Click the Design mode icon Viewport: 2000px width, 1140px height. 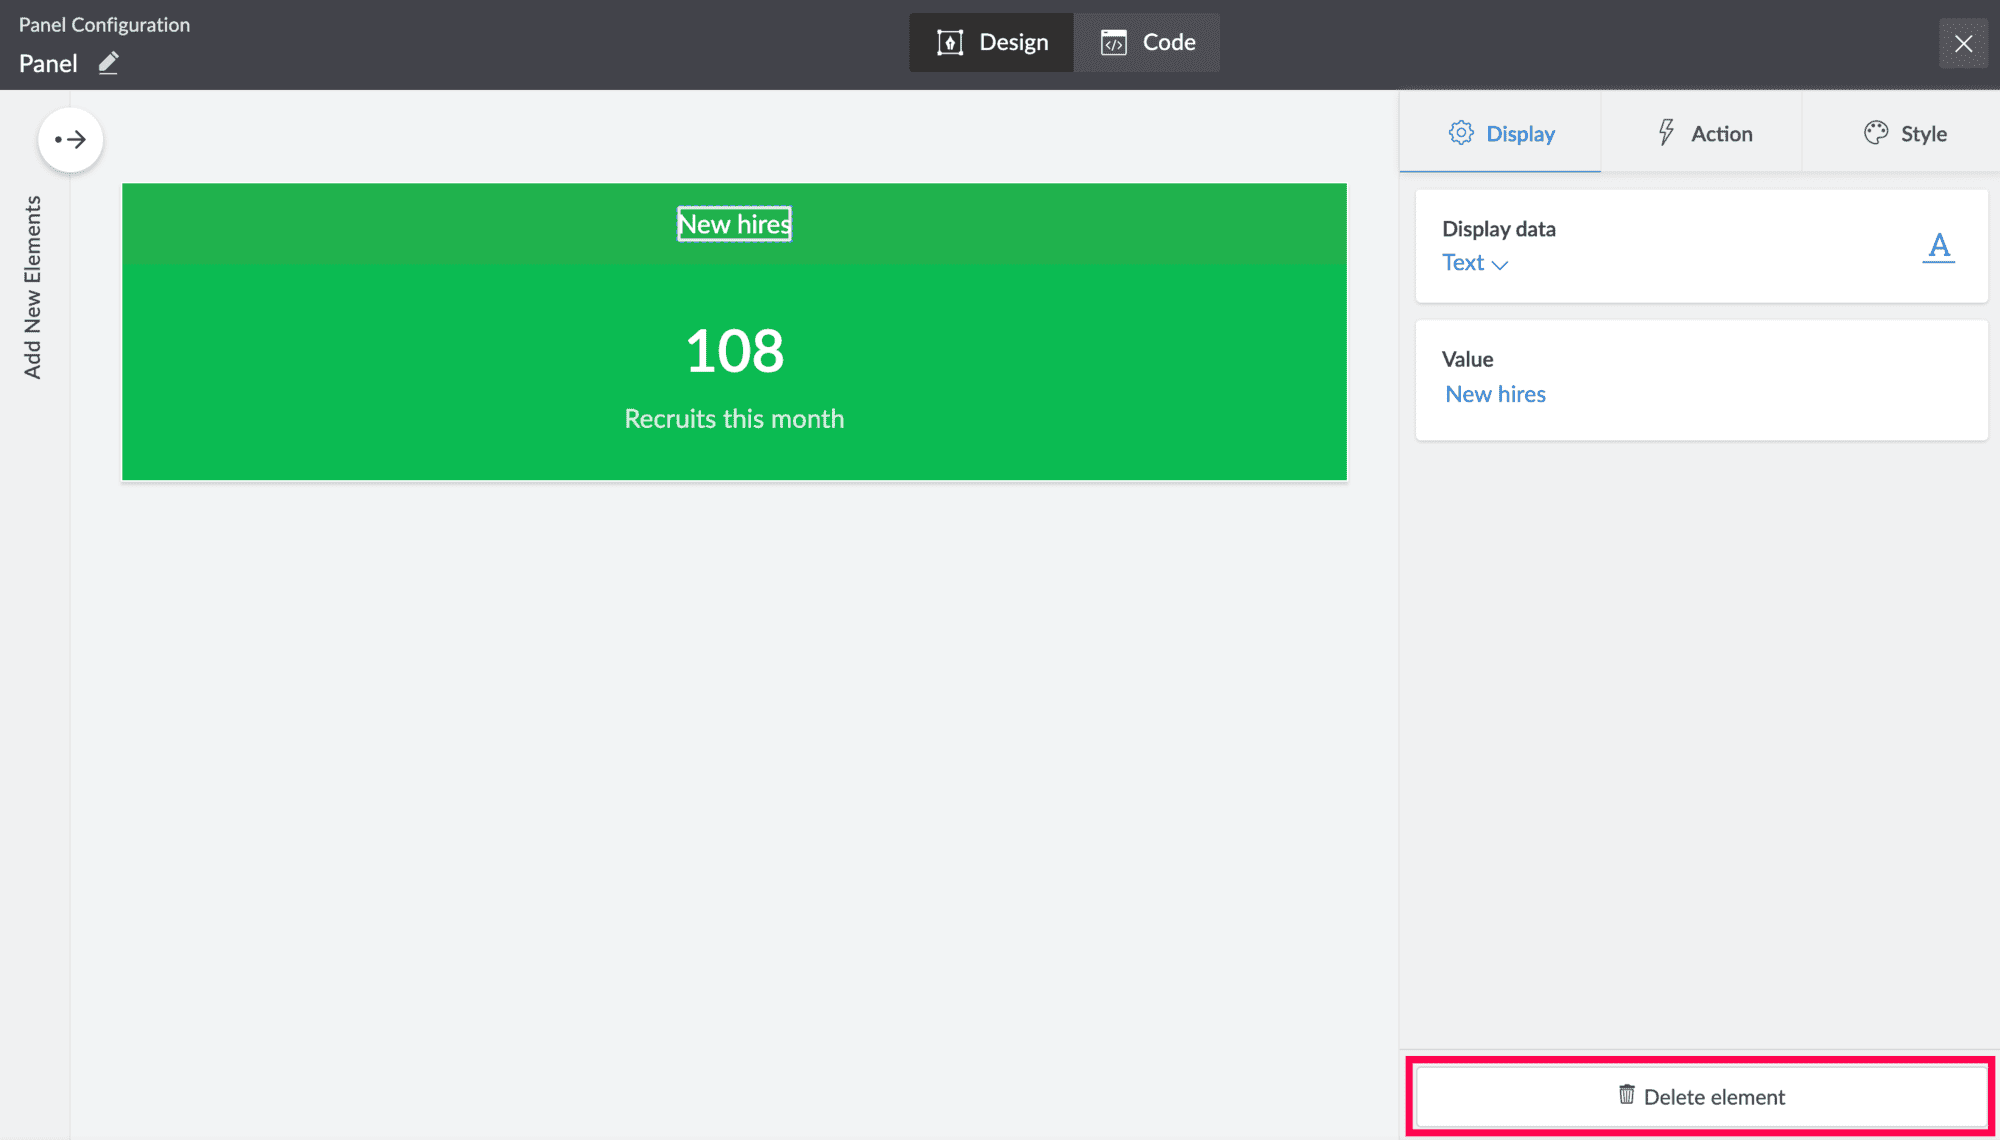click(x=949, y=42)
